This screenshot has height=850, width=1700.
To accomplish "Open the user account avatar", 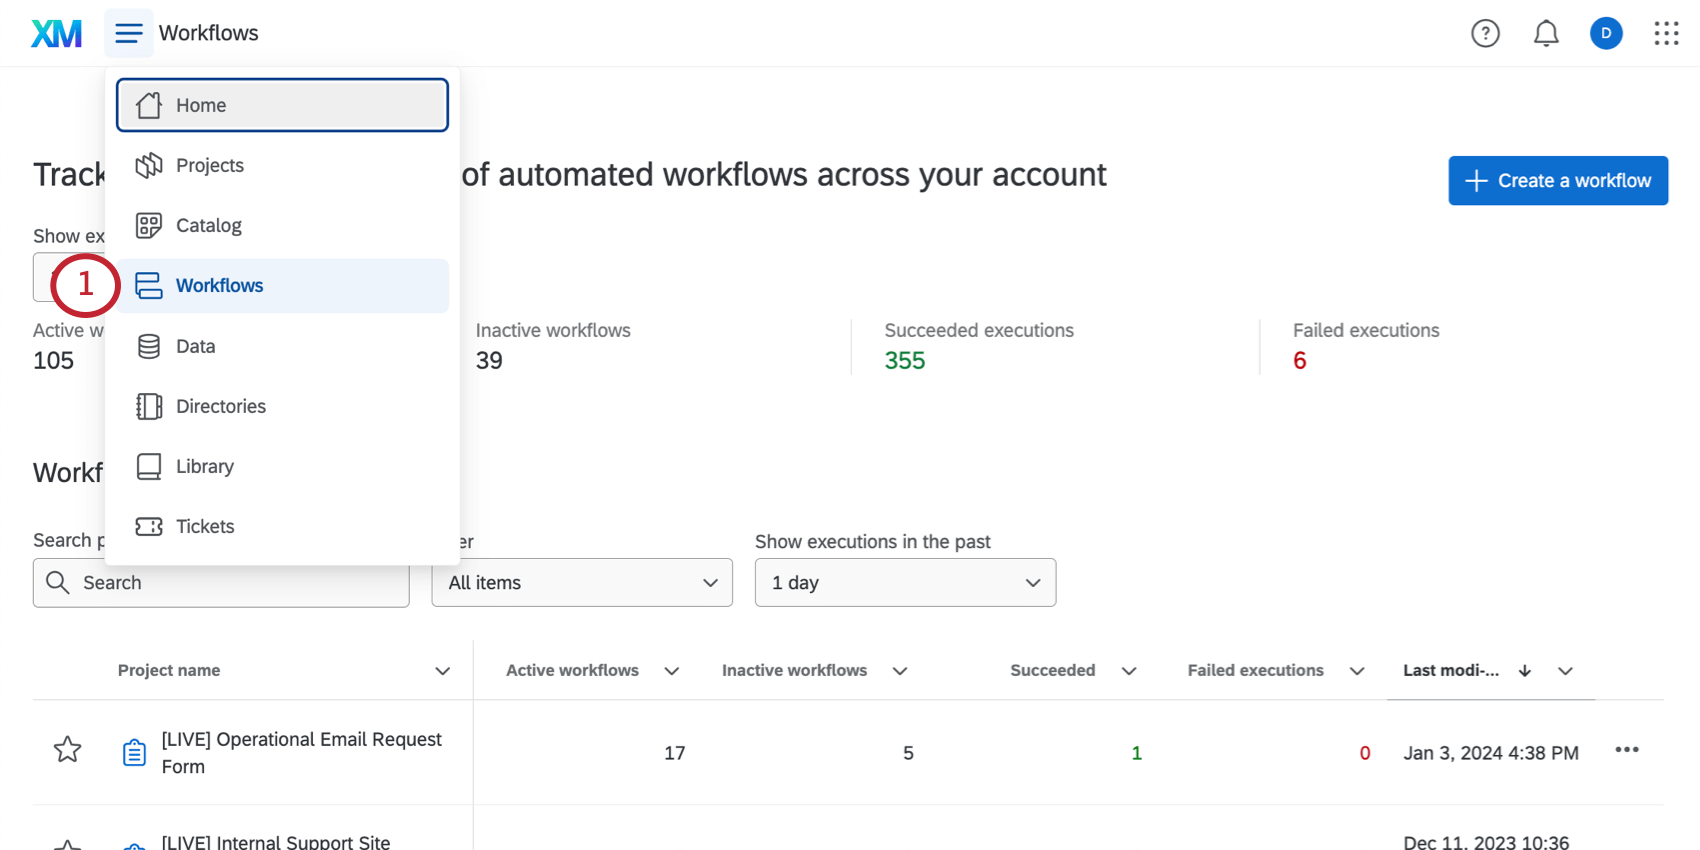I will coord(1606,33).
